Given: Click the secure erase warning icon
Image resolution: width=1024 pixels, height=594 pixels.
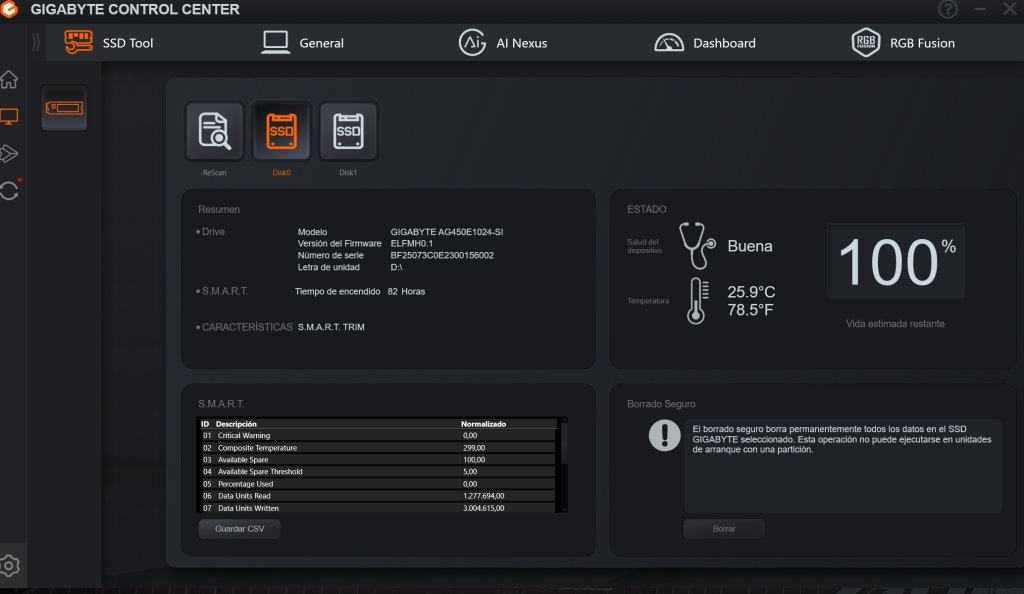Looking at the screenshot, I should (x=665, y=435).
